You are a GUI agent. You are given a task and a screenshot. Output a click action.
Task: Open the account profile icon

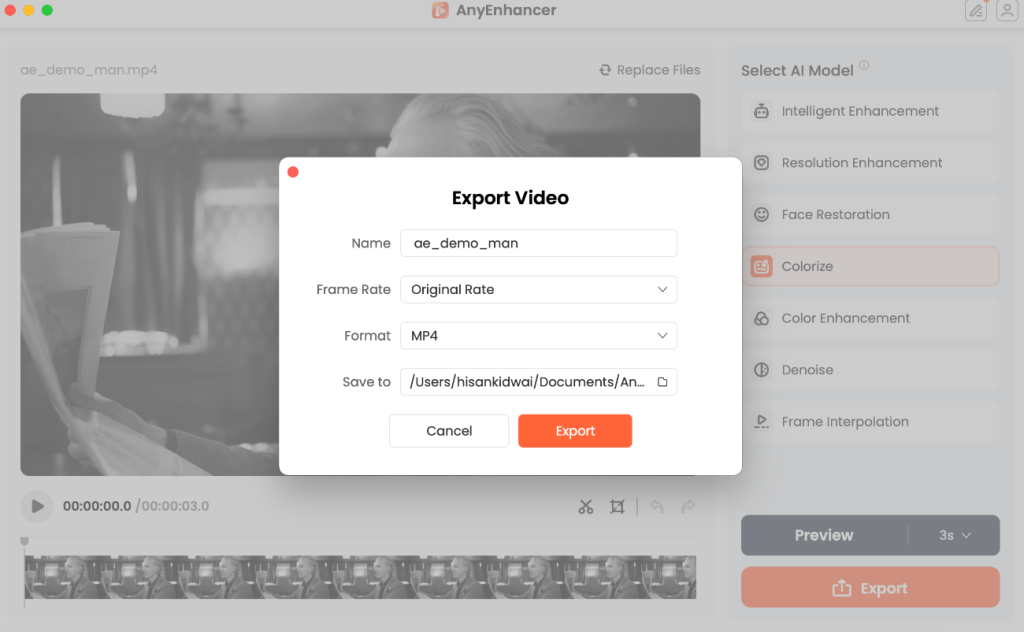[1007, 11]
